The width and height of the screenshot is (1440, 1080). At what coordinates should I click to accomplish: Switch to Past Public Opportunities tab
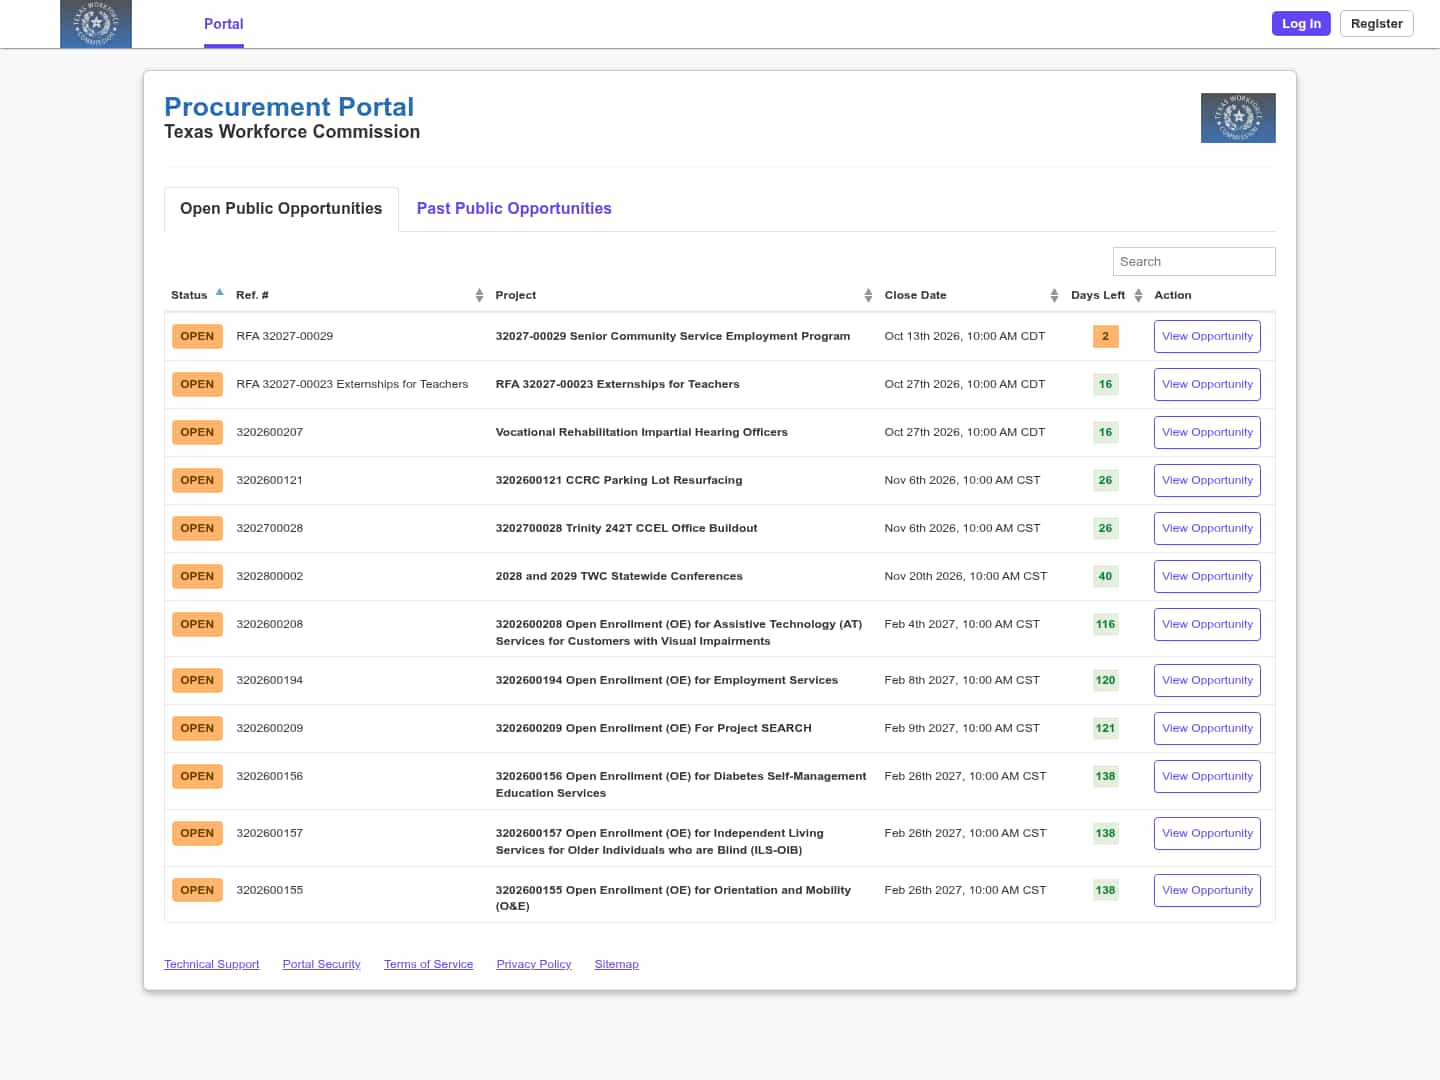pyautogui.click(x=514, y=208)
